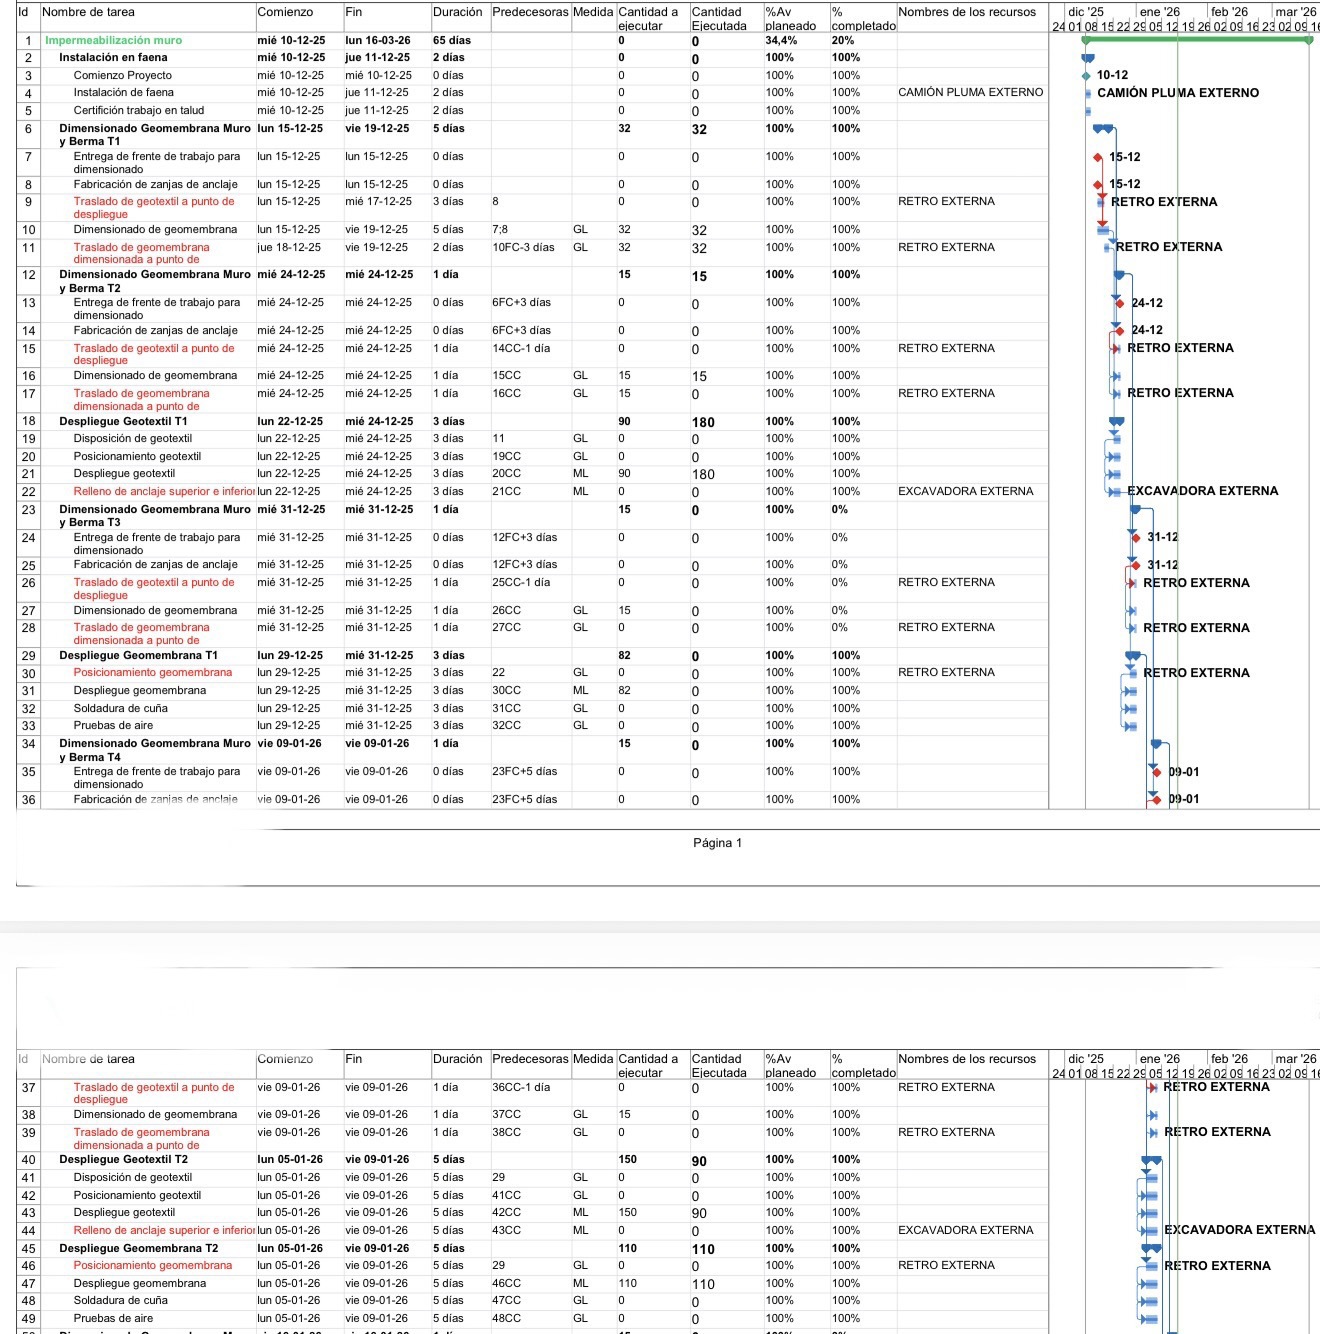Select the '34,4%' planned progress cell
The image size is (1320, 1334).
pos(781,41)
